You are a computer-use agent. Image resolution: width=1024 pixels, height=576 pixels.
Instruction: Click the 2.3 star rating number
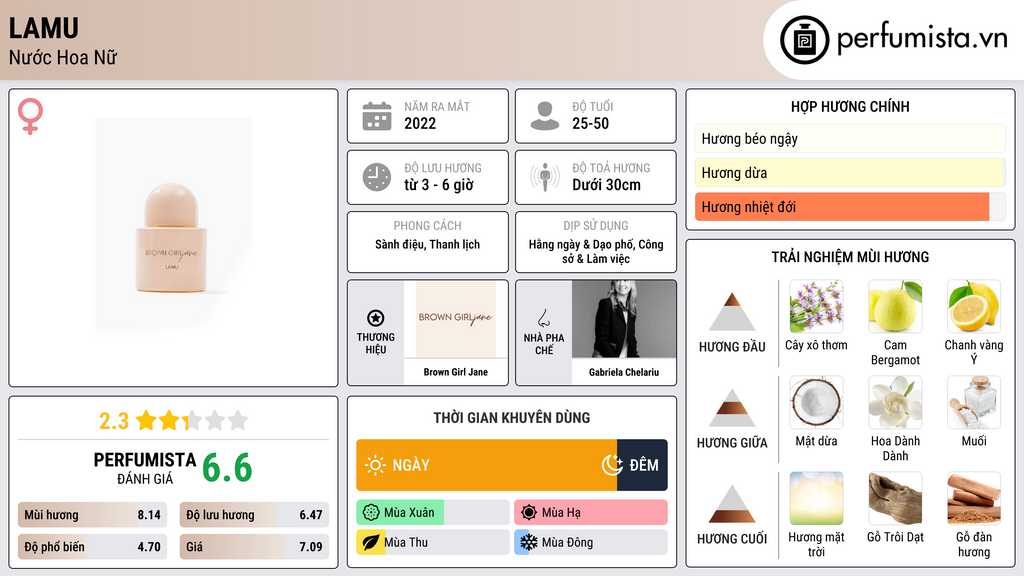(x=114, y=421)
